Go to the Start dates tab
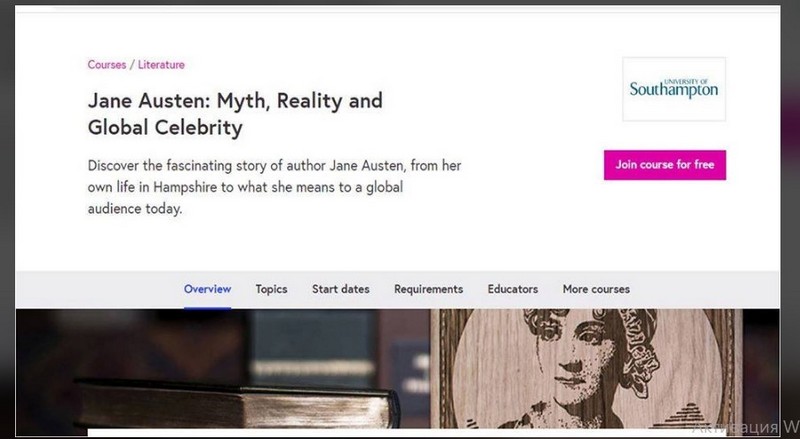 point(340,289)
